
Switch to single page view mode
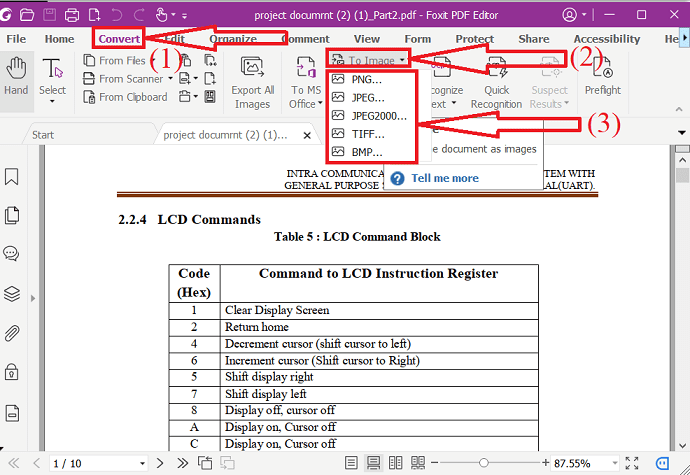pos(351,463)
